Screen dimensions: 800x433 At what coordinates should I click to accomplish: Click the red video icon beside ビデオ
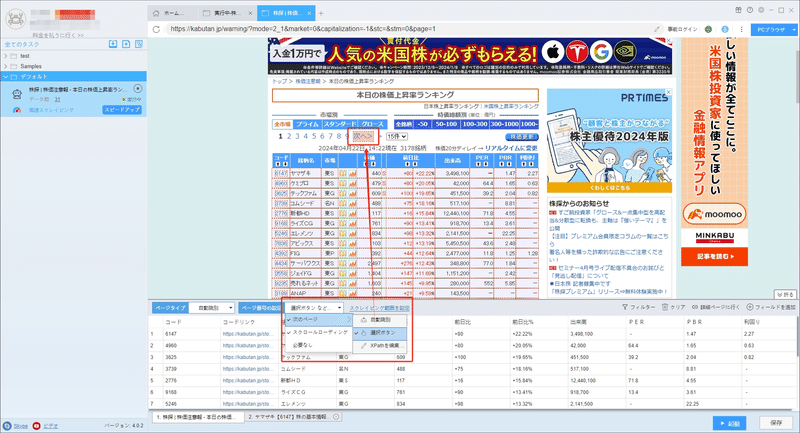click(36, 426)
